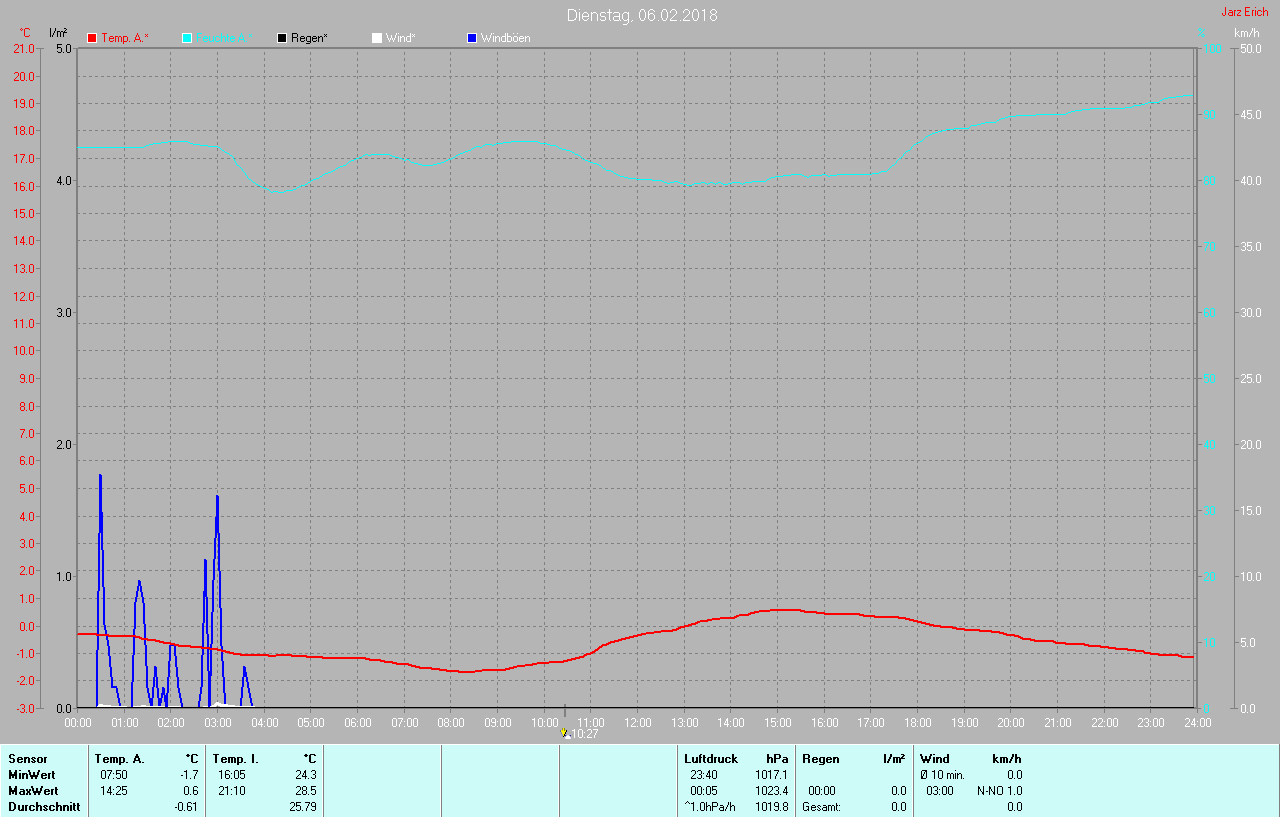Image resolution: width=1280 pixels, height=817 pixels.
Task: Click the minimum pressure value "1017.1"
Action: click(771, 775)
